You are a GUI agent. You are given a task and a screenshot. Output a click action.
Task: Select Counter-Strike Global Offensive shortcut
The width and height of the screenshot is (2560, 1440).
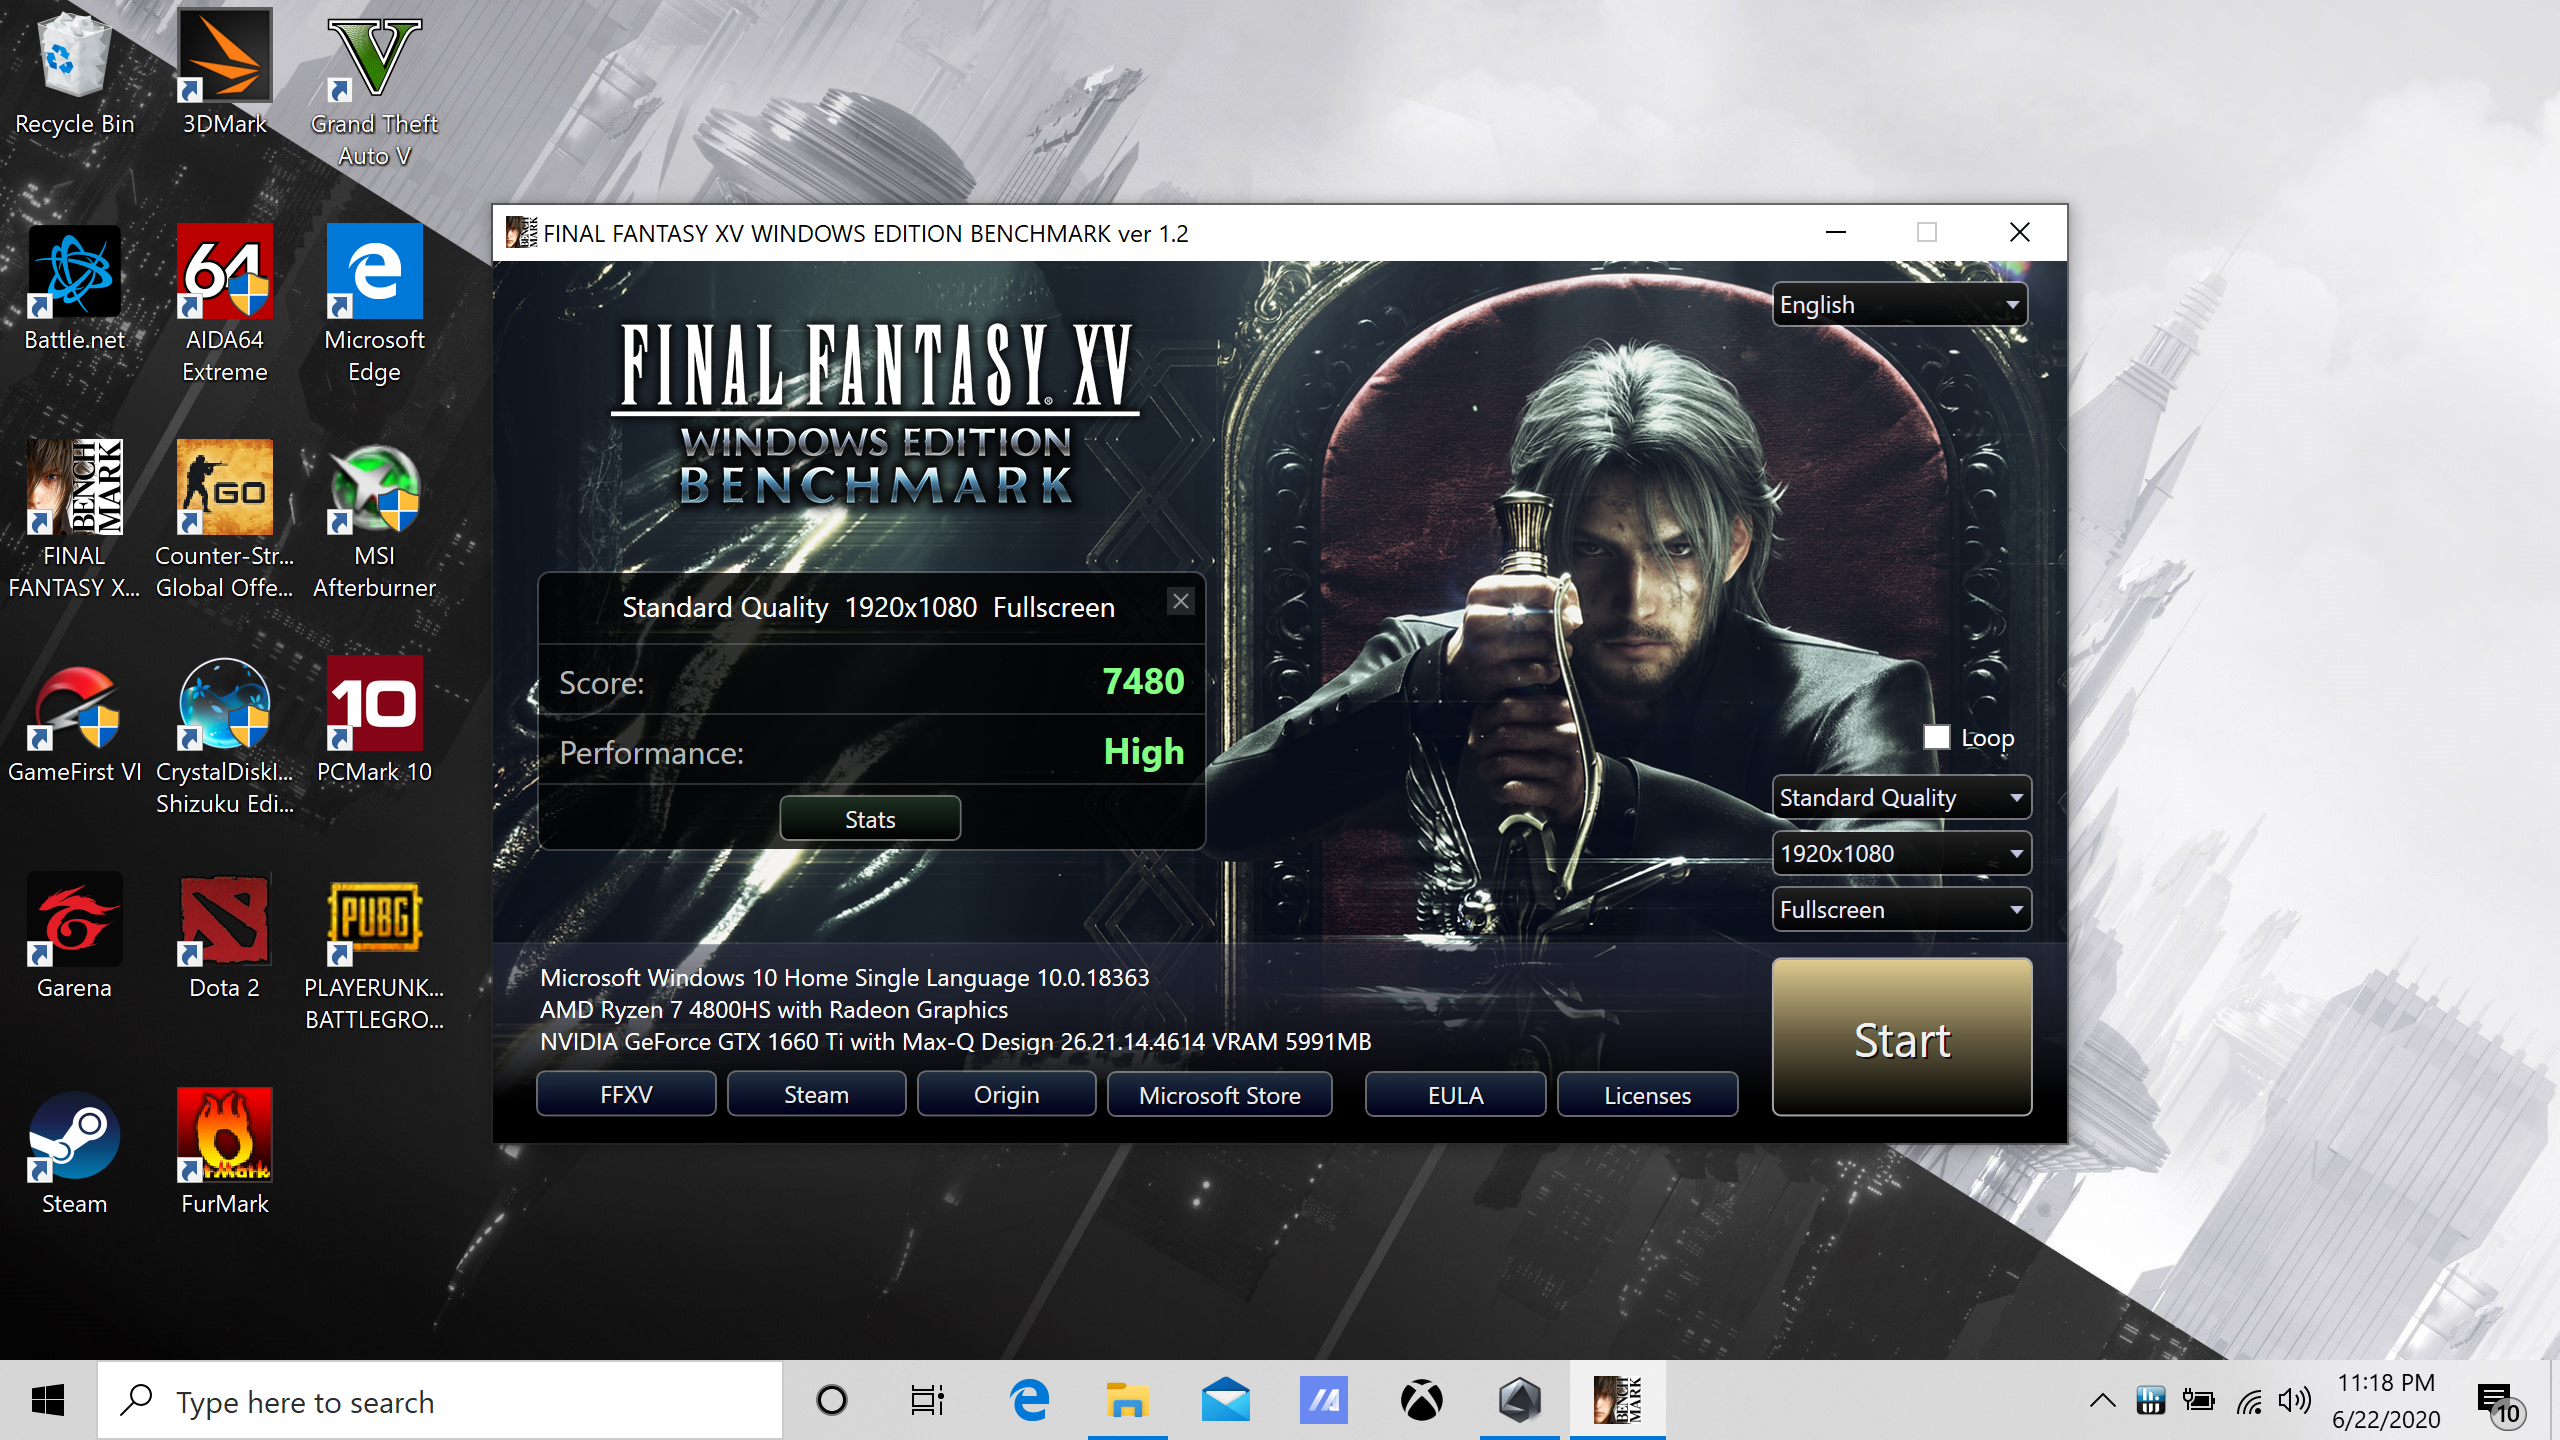[x=224, y=520]
